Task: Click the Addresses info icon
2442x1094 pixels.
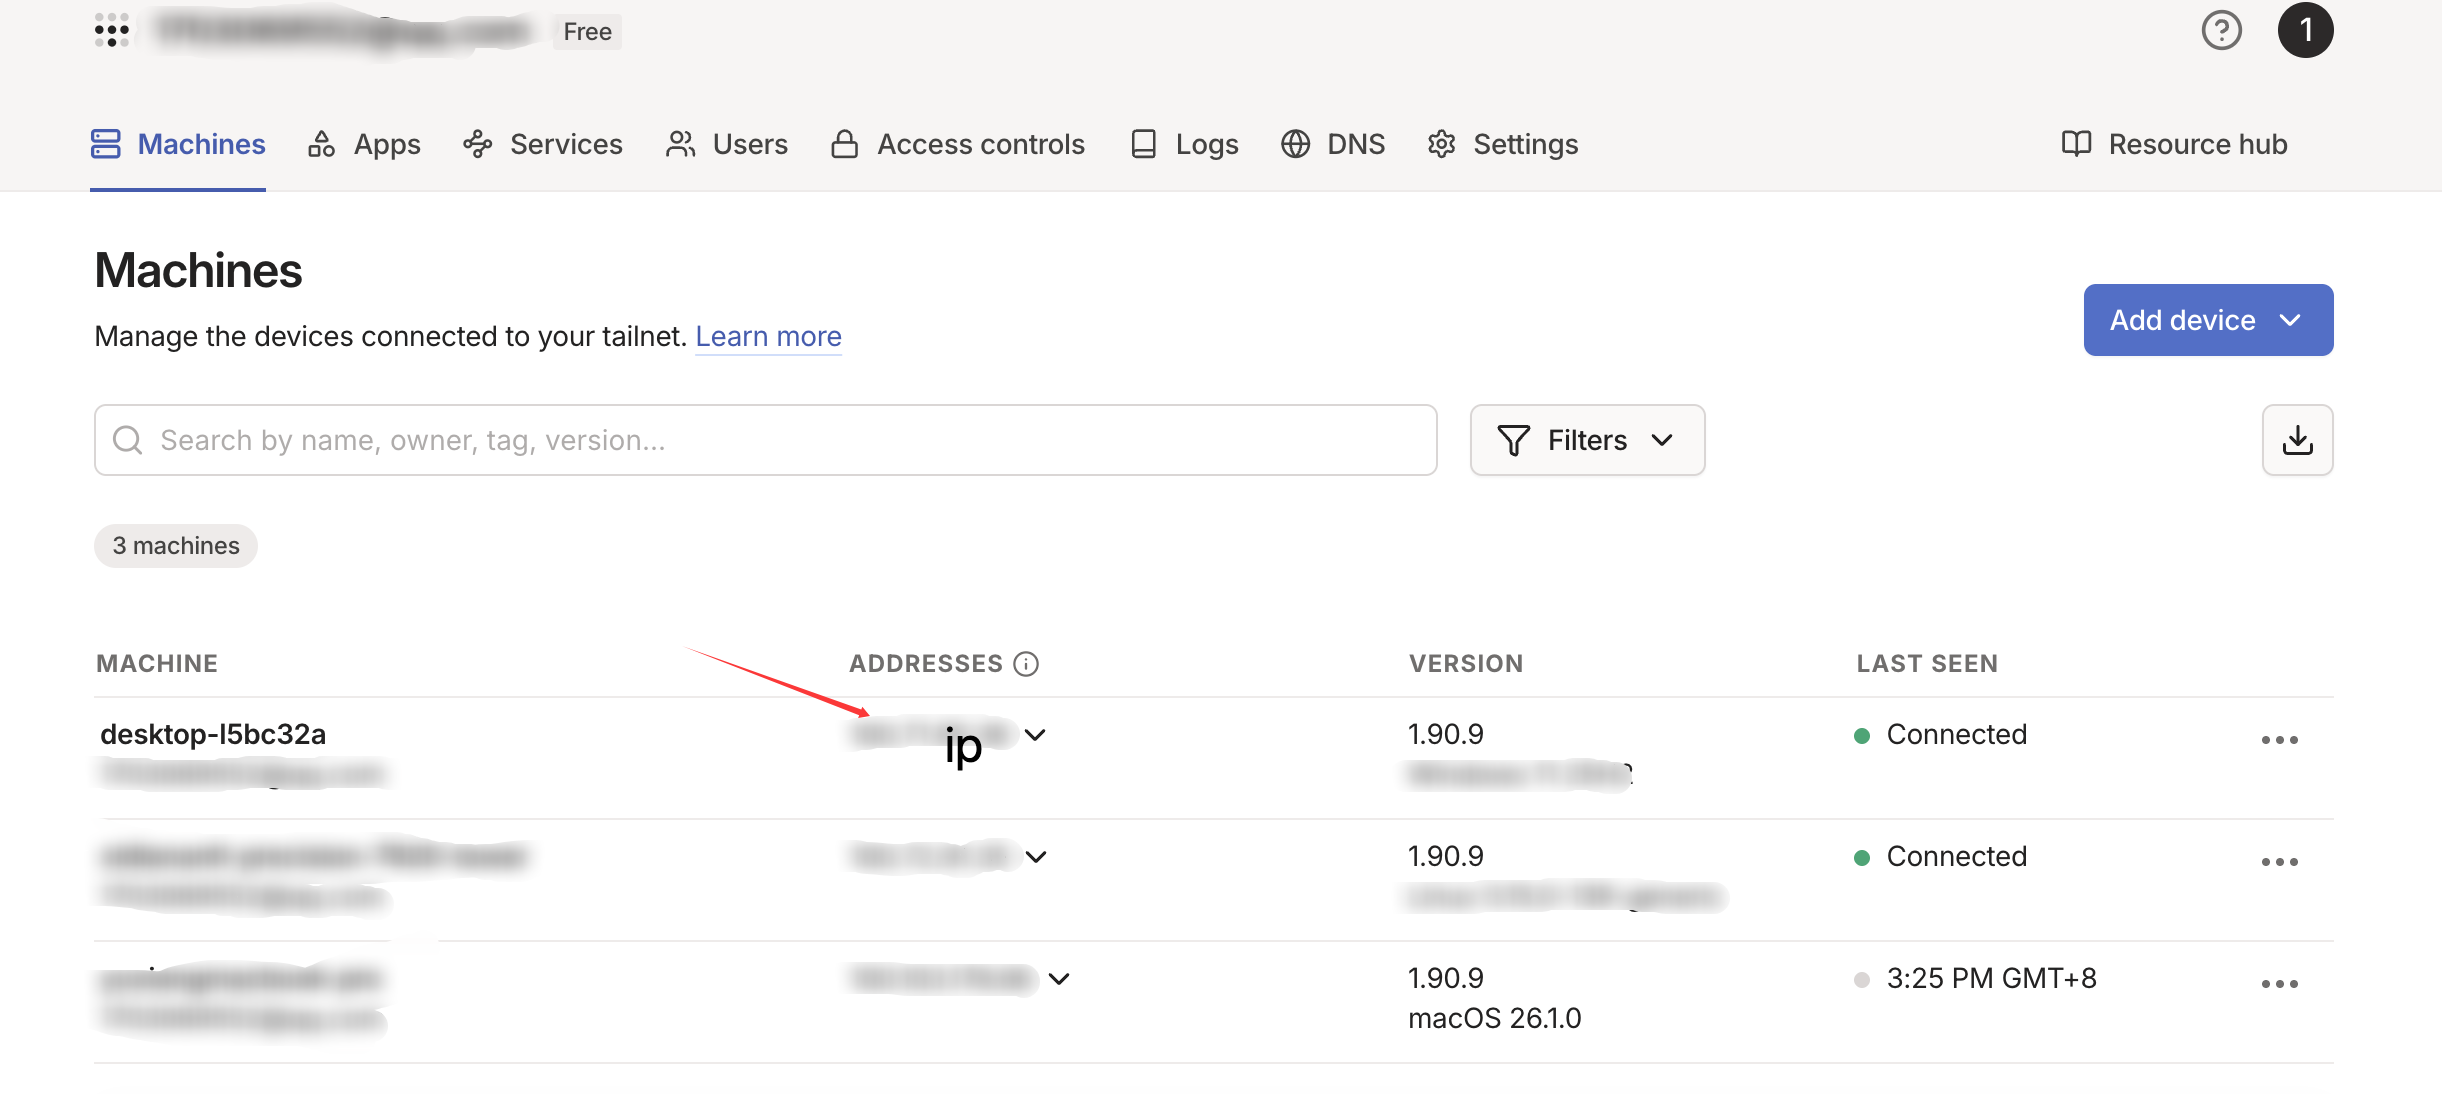Action: (x=1026, y=664)
